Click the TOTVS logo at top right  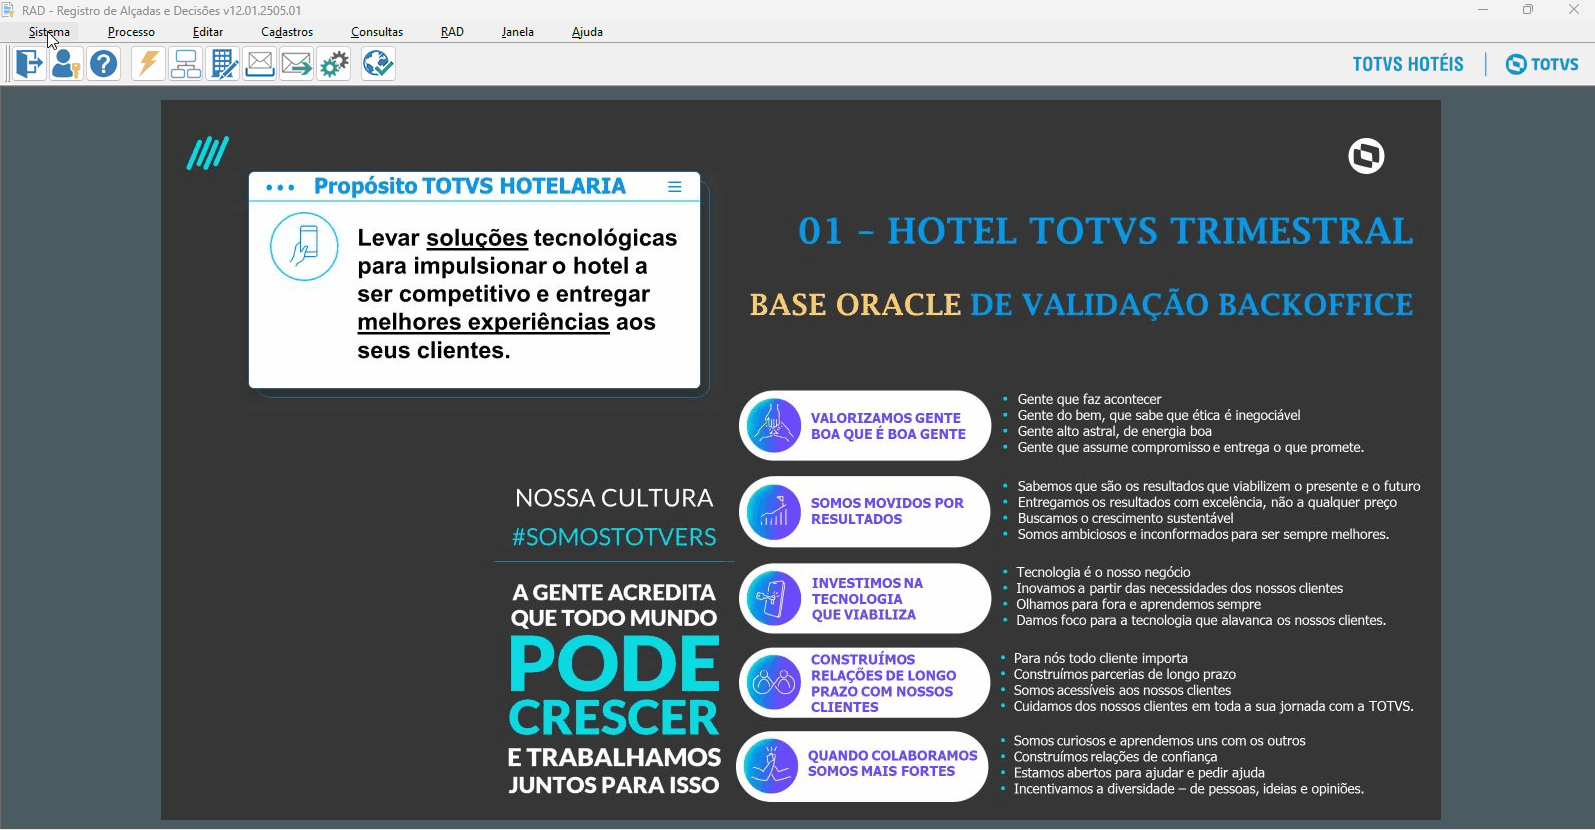click(1542, 64)
